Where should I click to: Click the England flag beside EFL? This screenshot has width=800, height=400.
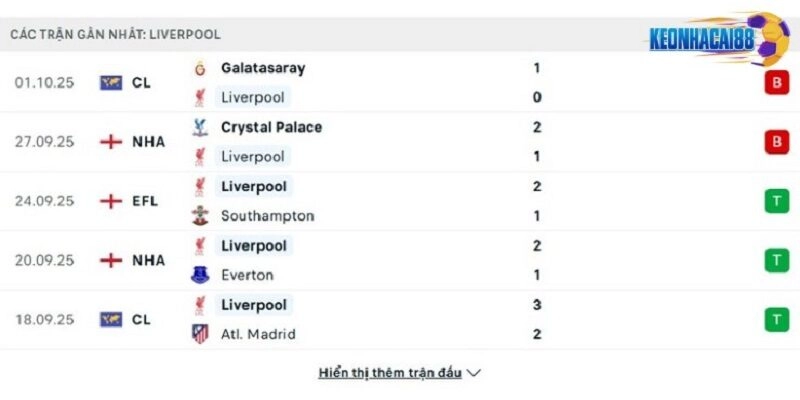(111, 201)
